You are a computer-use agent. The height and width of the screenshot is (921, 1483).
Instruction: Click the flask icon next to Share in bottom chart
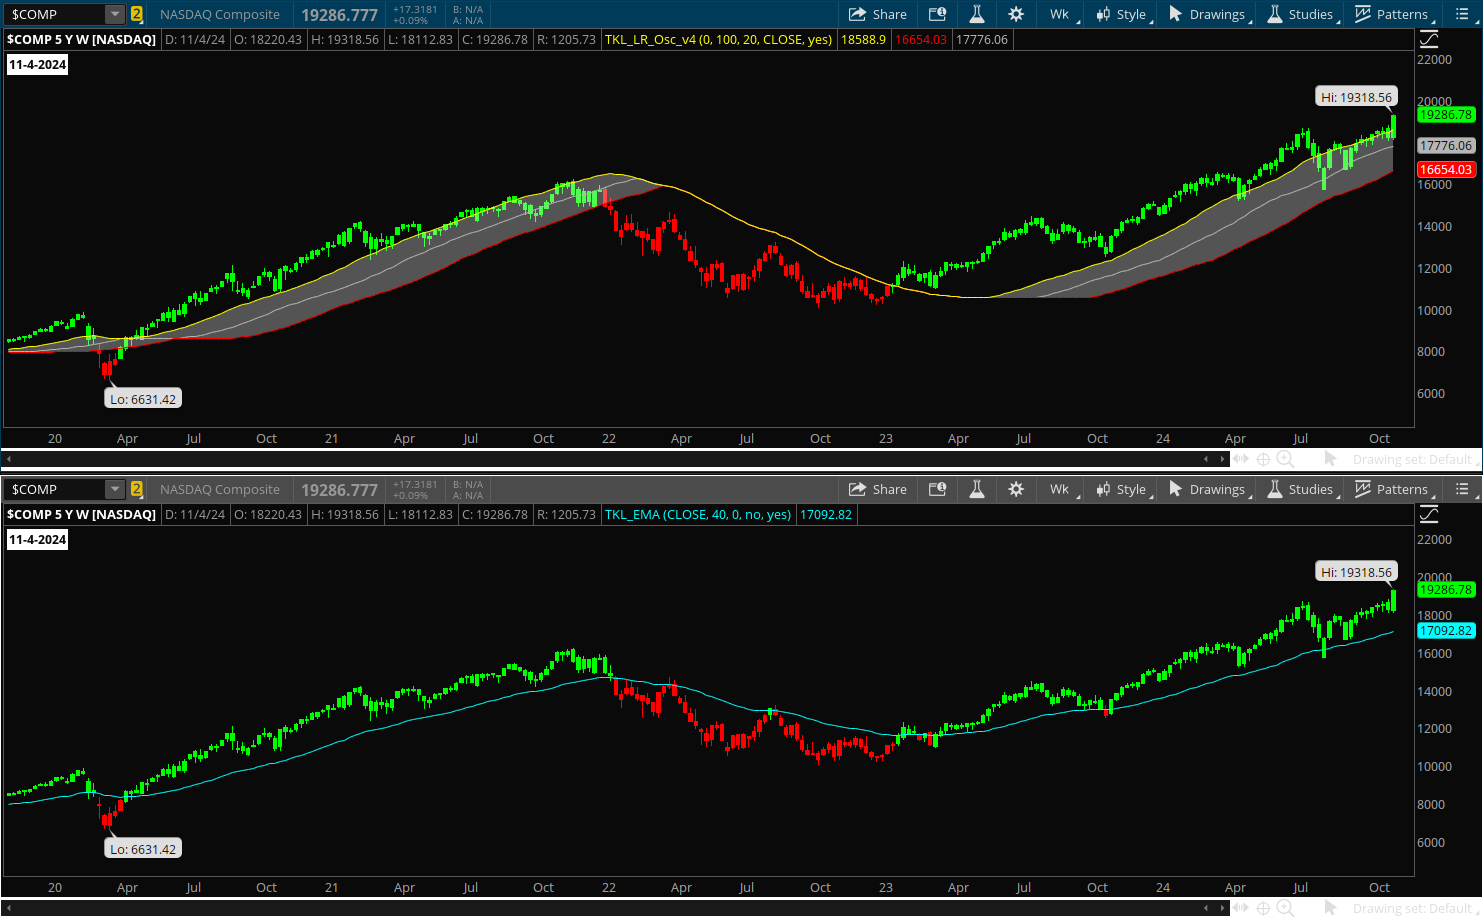tap(977, 489)
